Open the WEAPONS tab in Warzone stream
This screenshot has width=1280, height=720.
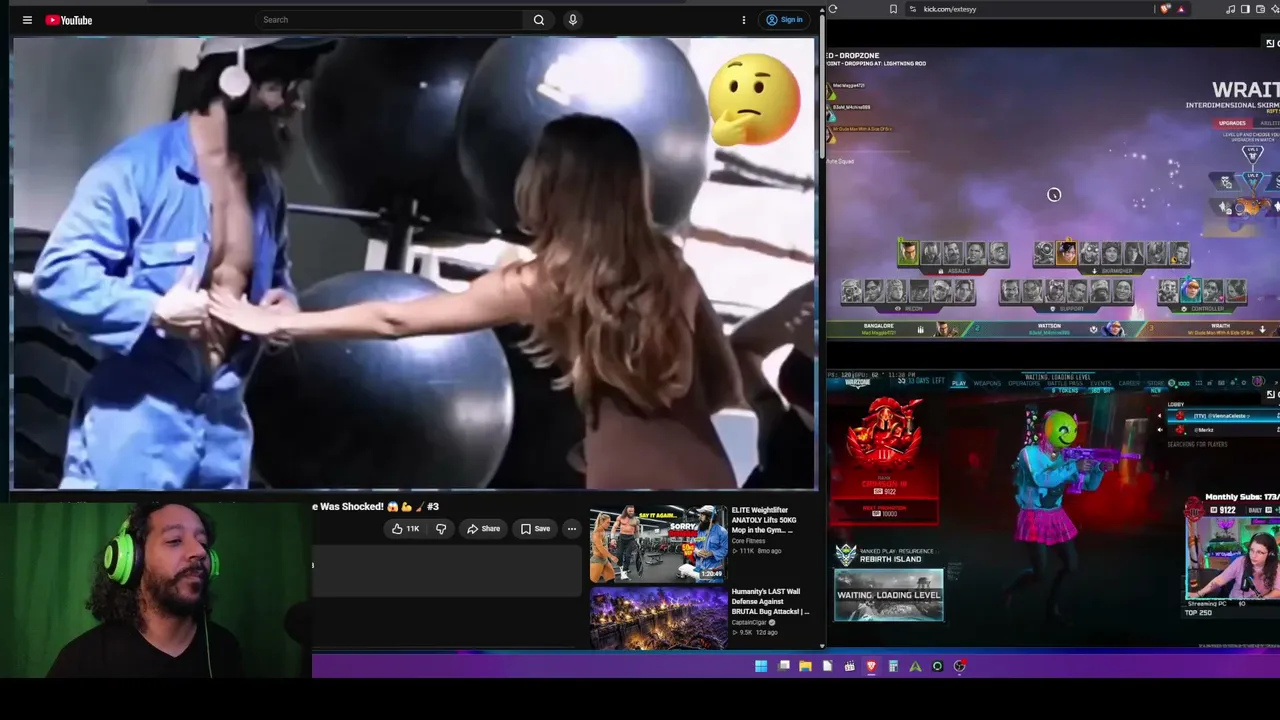(987, 383)
